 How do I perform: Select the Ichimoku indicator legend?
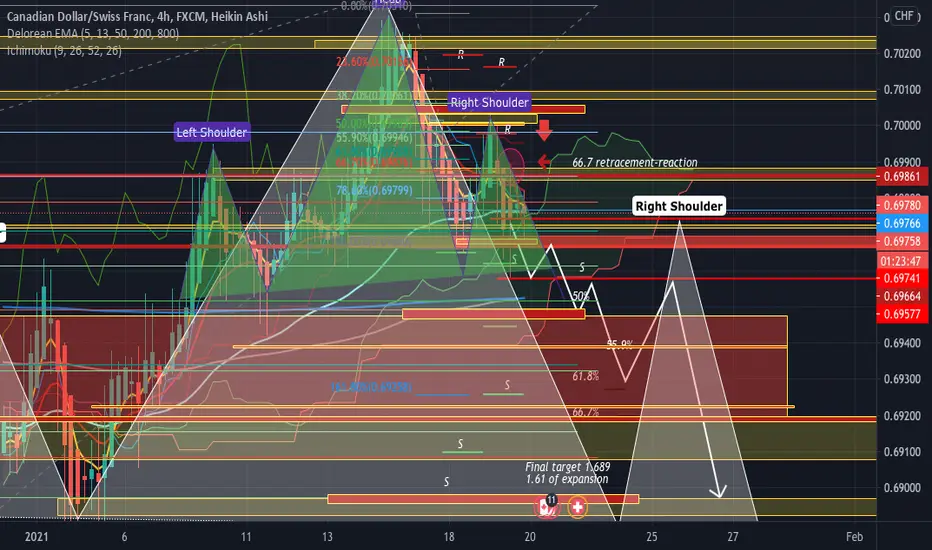pyautogui.click(x=64, y=51)
